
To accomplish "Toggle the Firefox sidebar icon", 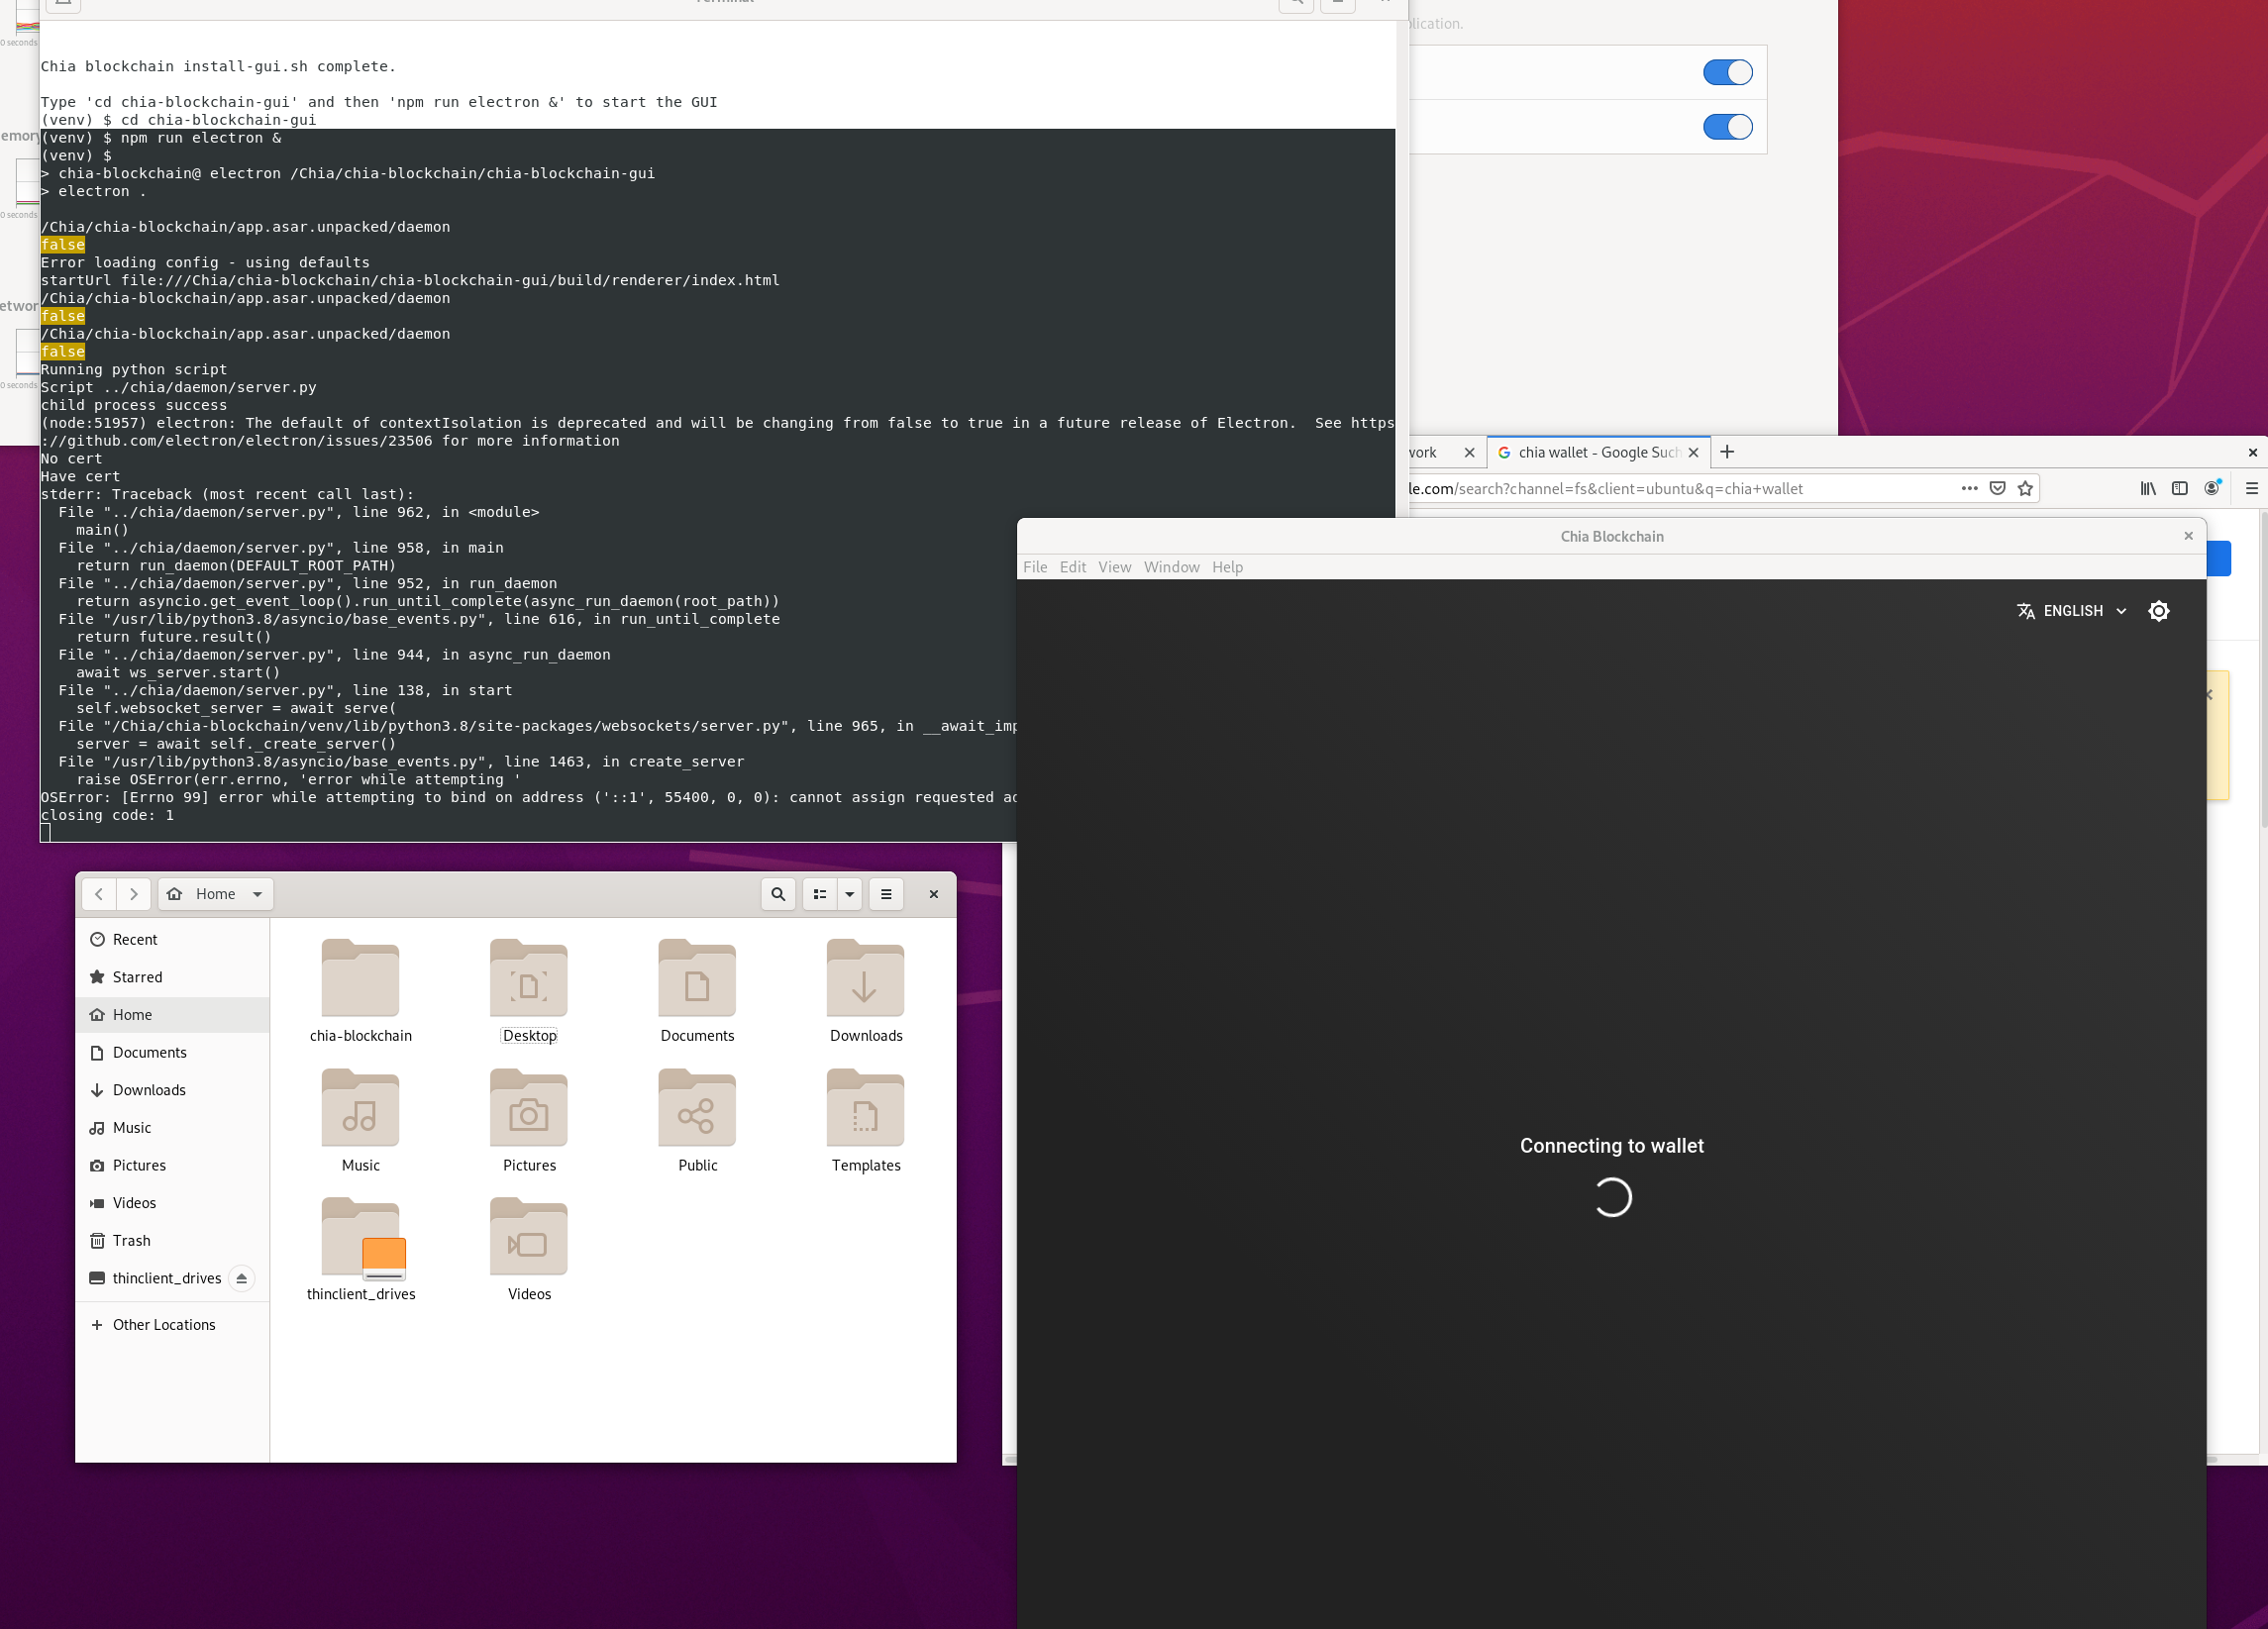I will click(2179, 488).
